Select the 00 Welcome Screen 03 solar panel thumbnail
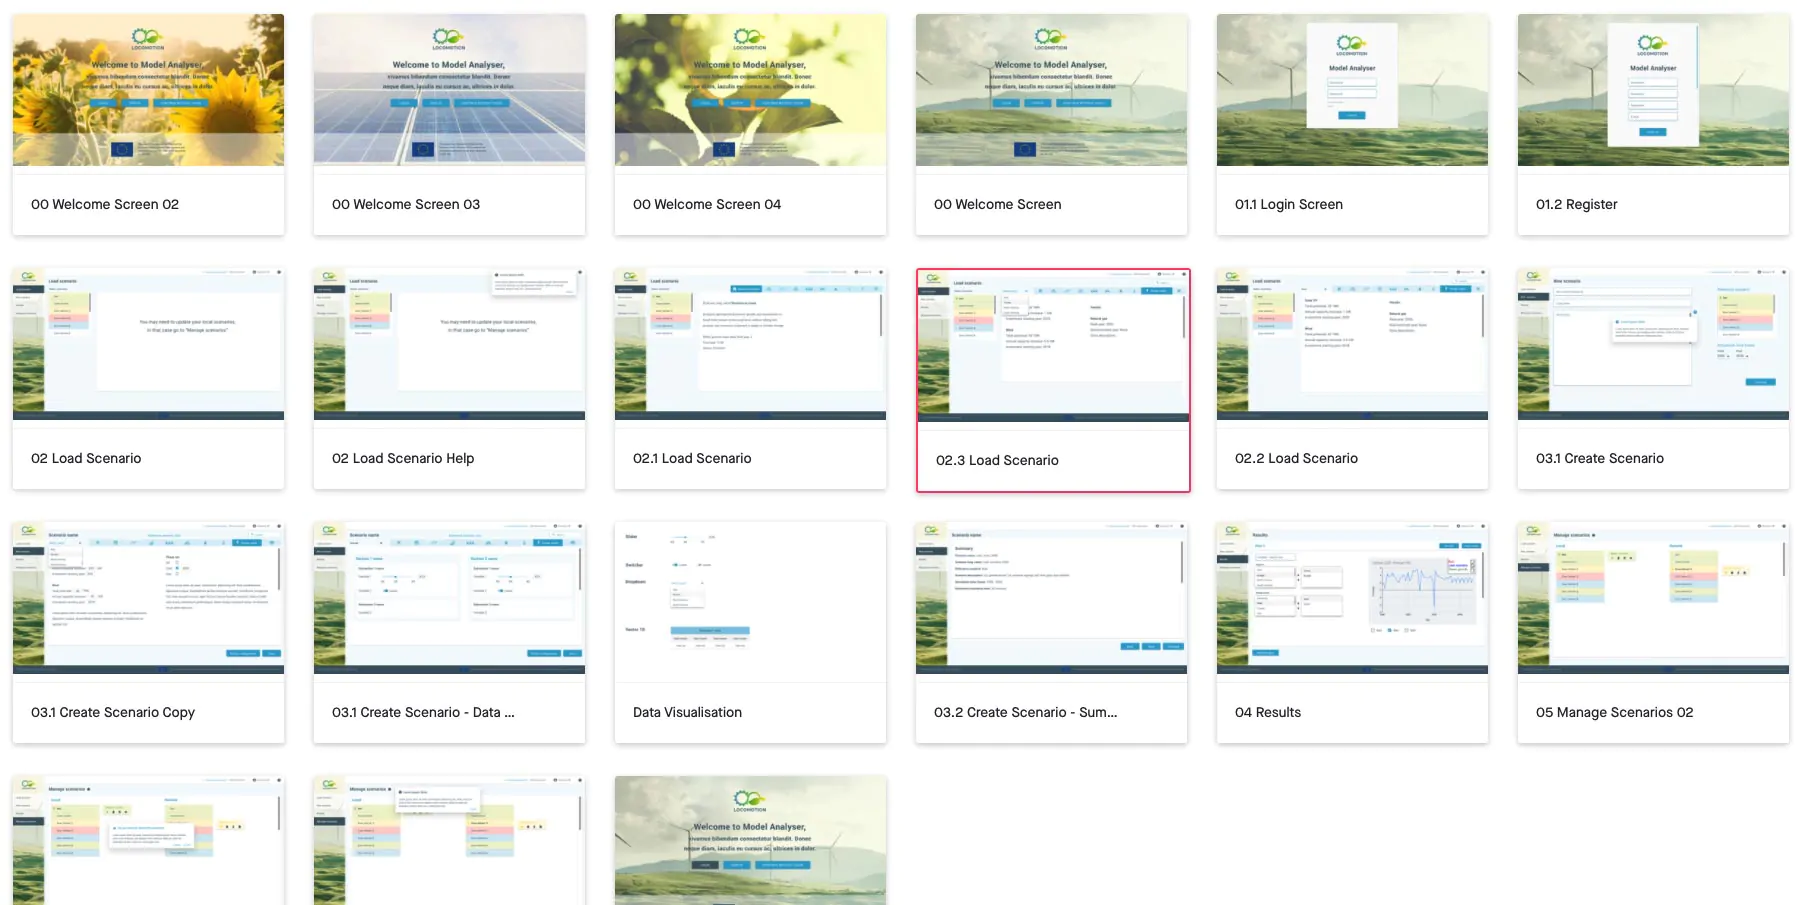The width and height of the screenshot is (1797, 905). click(449, 90)
